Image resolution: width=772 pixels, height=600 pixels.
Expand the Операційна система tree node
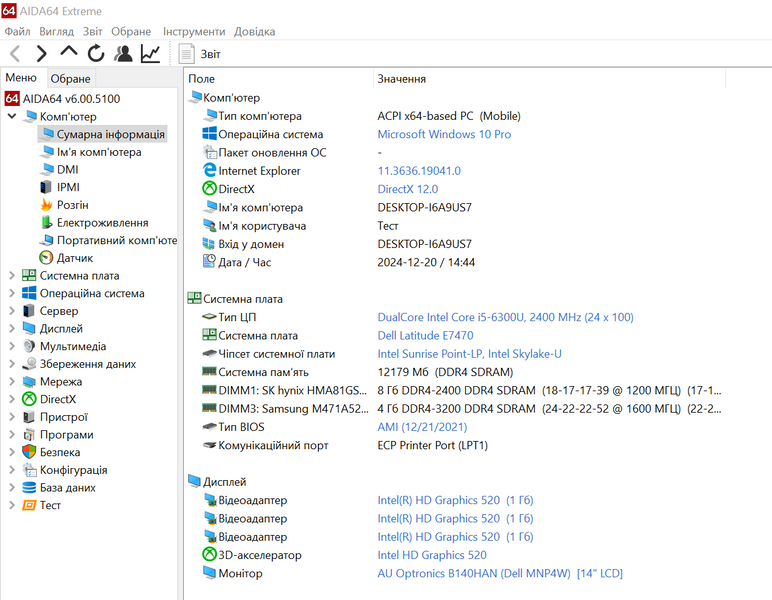(12, 293)
